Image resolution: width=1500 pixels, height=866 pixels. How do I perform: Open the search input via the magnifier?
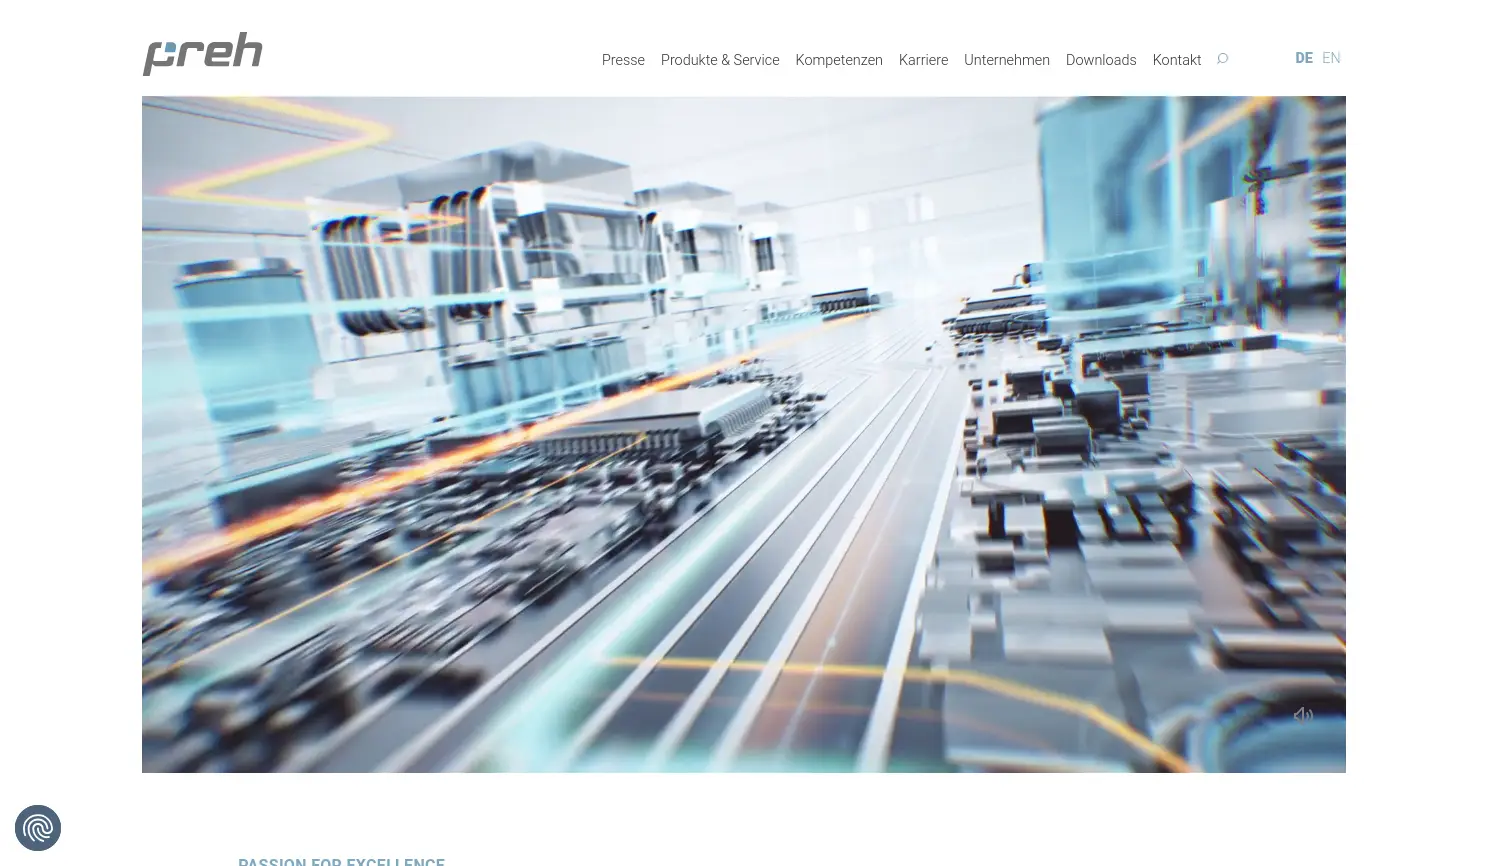[1222, 59]
